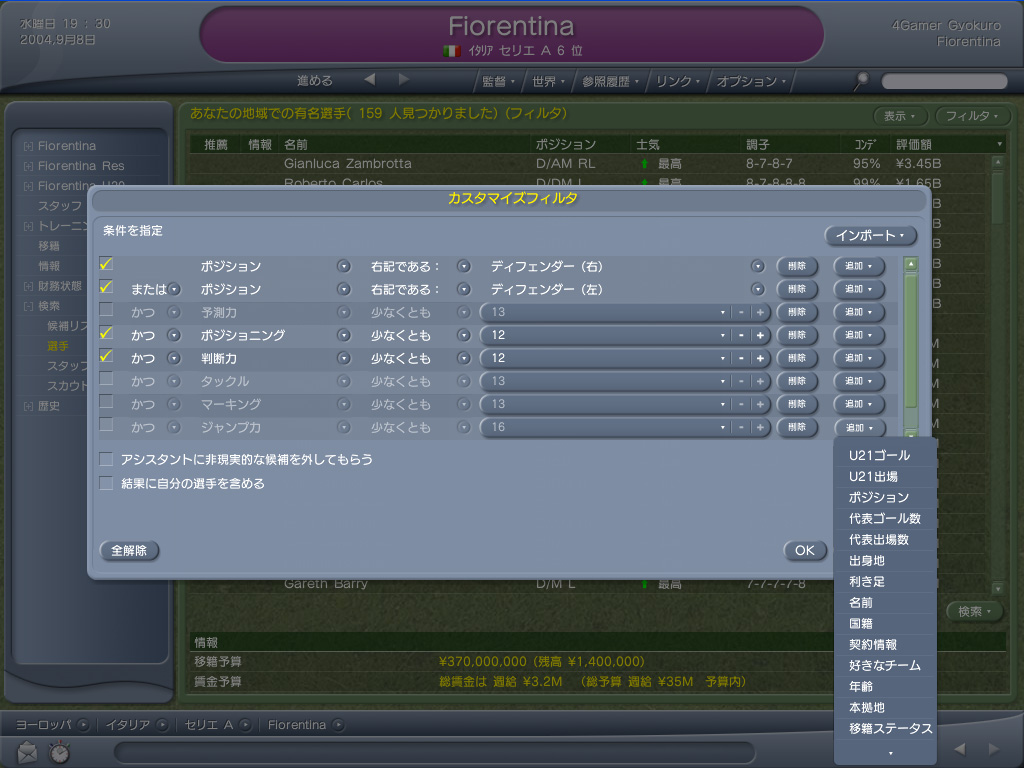Open the リンク menu

(x=678, y=81)
